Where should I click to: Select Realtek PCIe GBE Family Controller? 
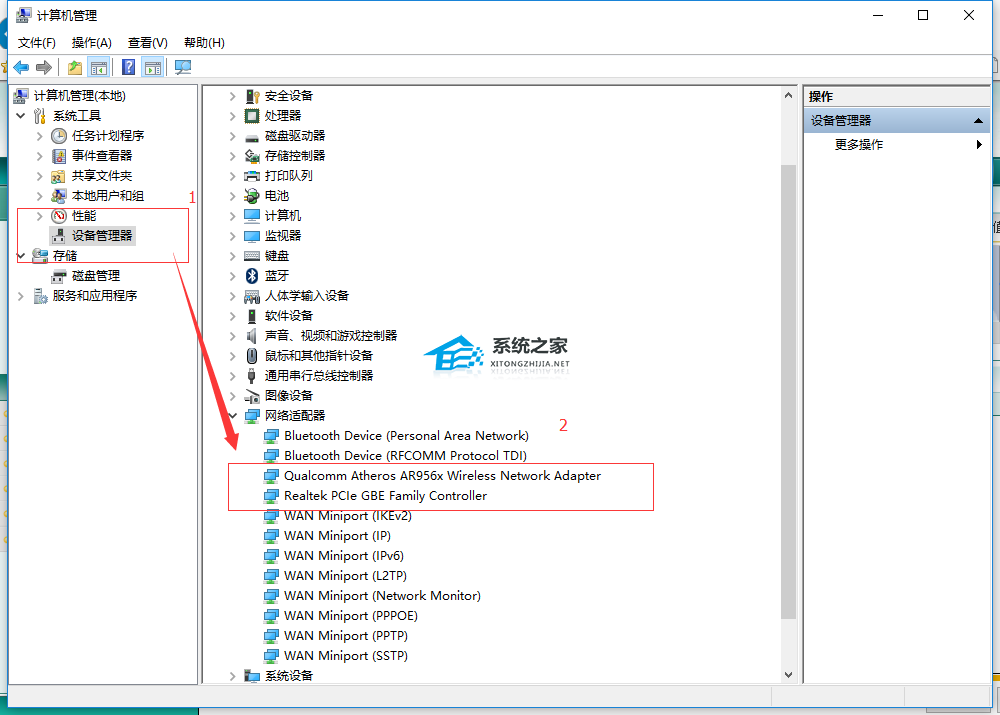385,496
